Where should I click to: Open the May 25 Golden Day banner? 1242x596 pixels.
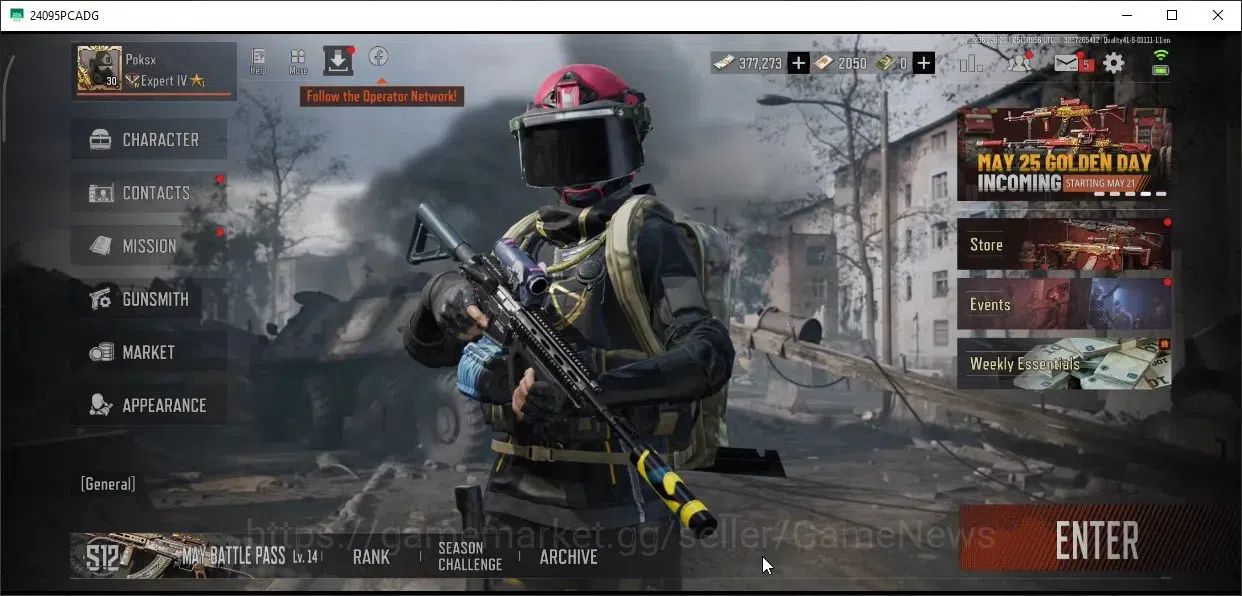1064,153
